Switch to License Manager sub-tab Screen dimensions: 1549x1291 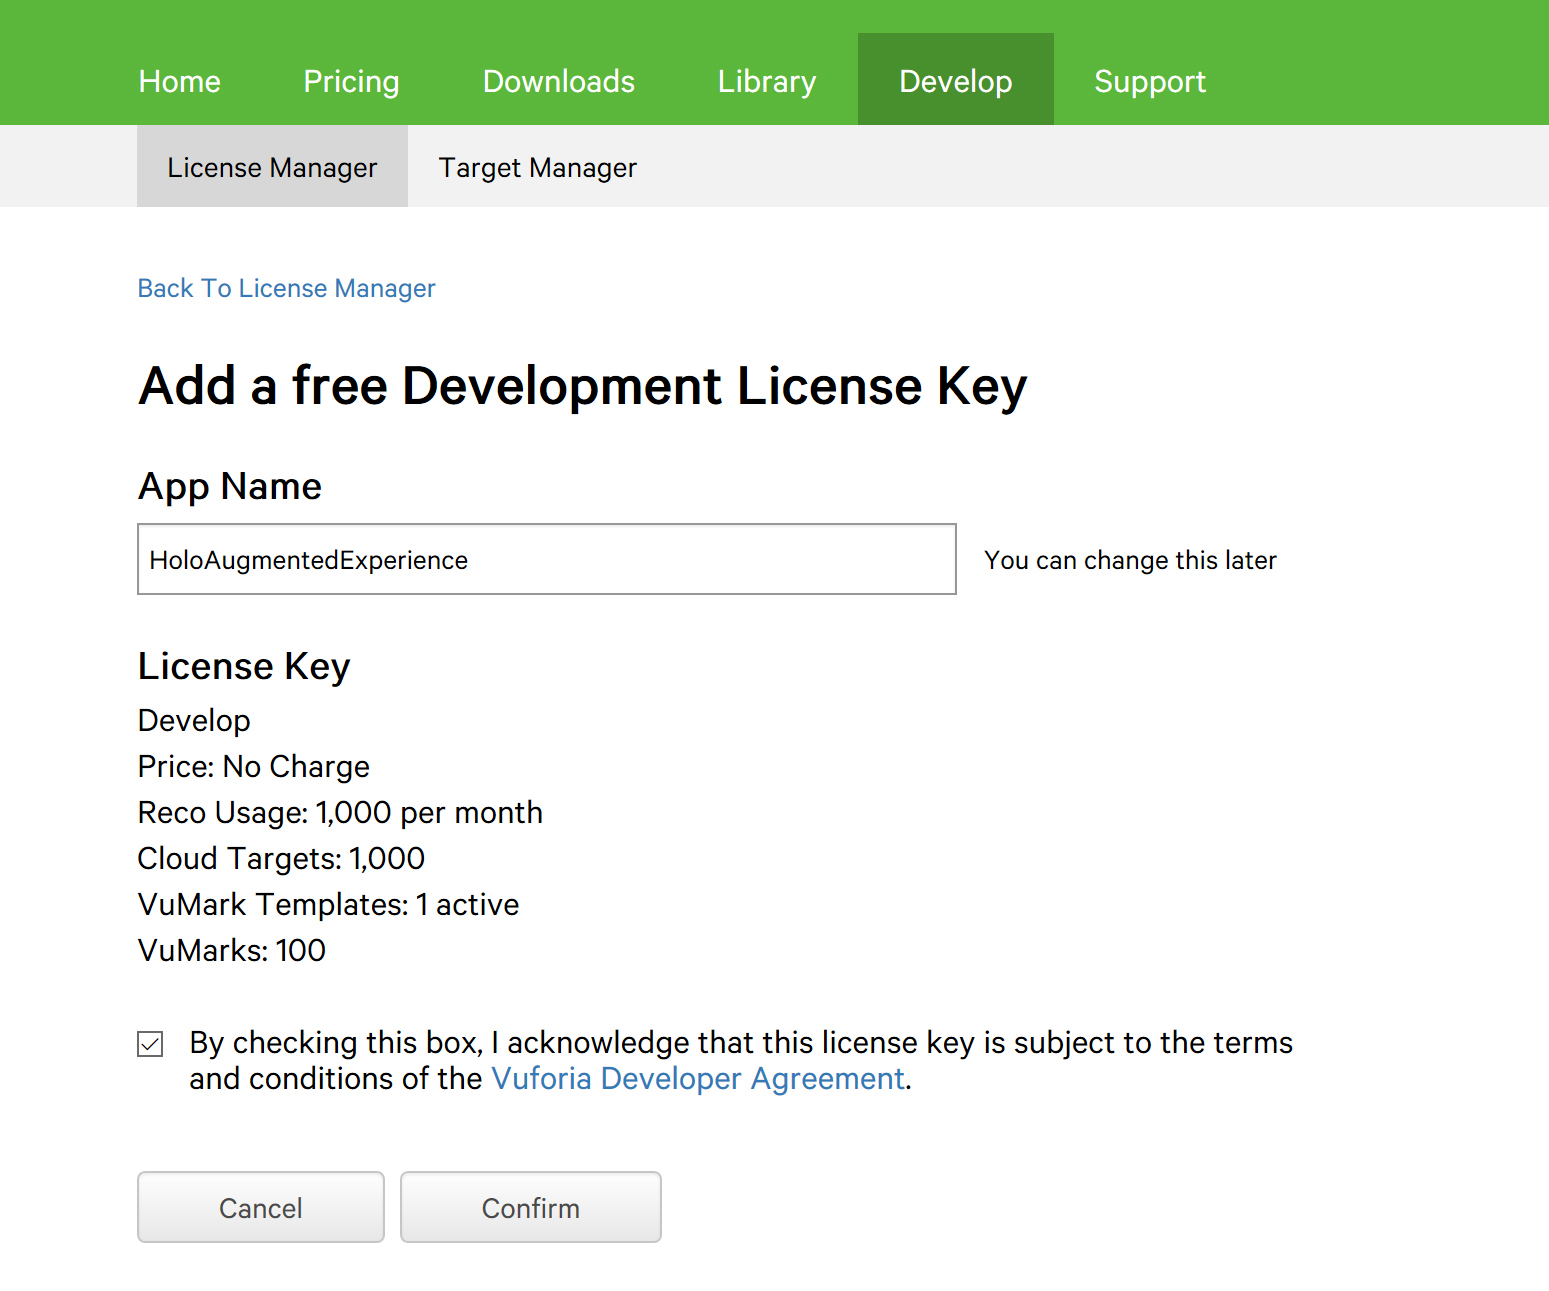click(272, 166)
